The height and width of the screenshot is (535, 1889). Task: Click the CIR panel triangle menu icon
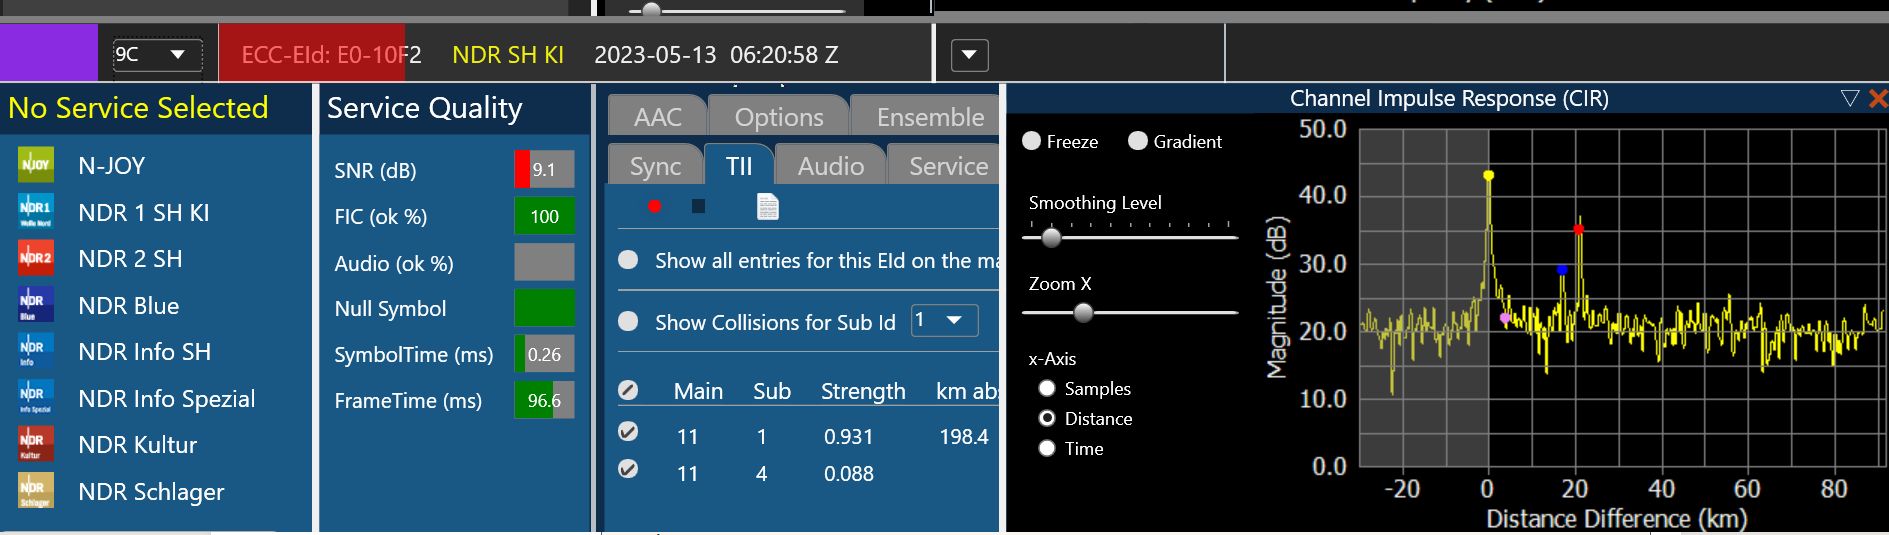[1849, 98]
